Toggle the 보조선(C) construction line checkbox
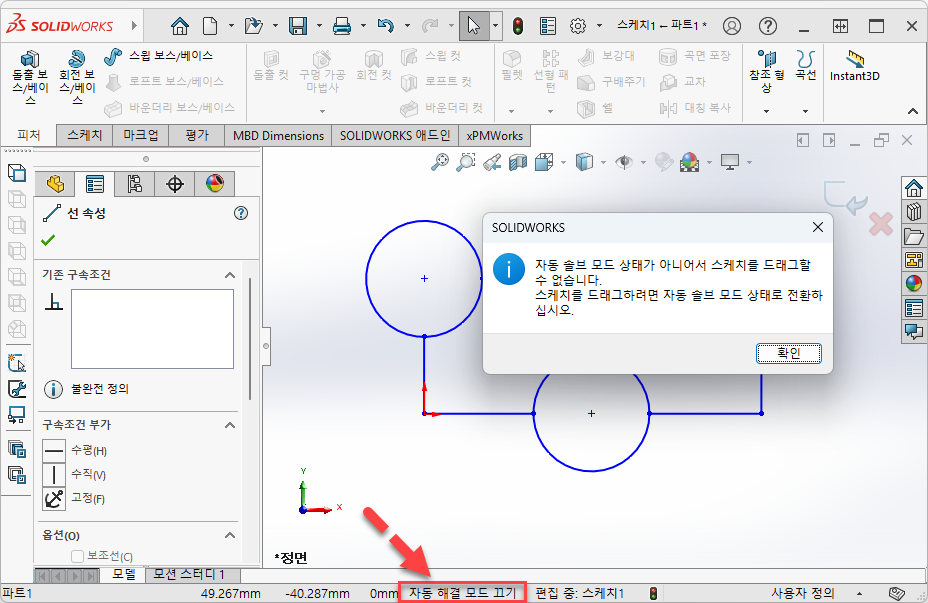 click(77, 556)
